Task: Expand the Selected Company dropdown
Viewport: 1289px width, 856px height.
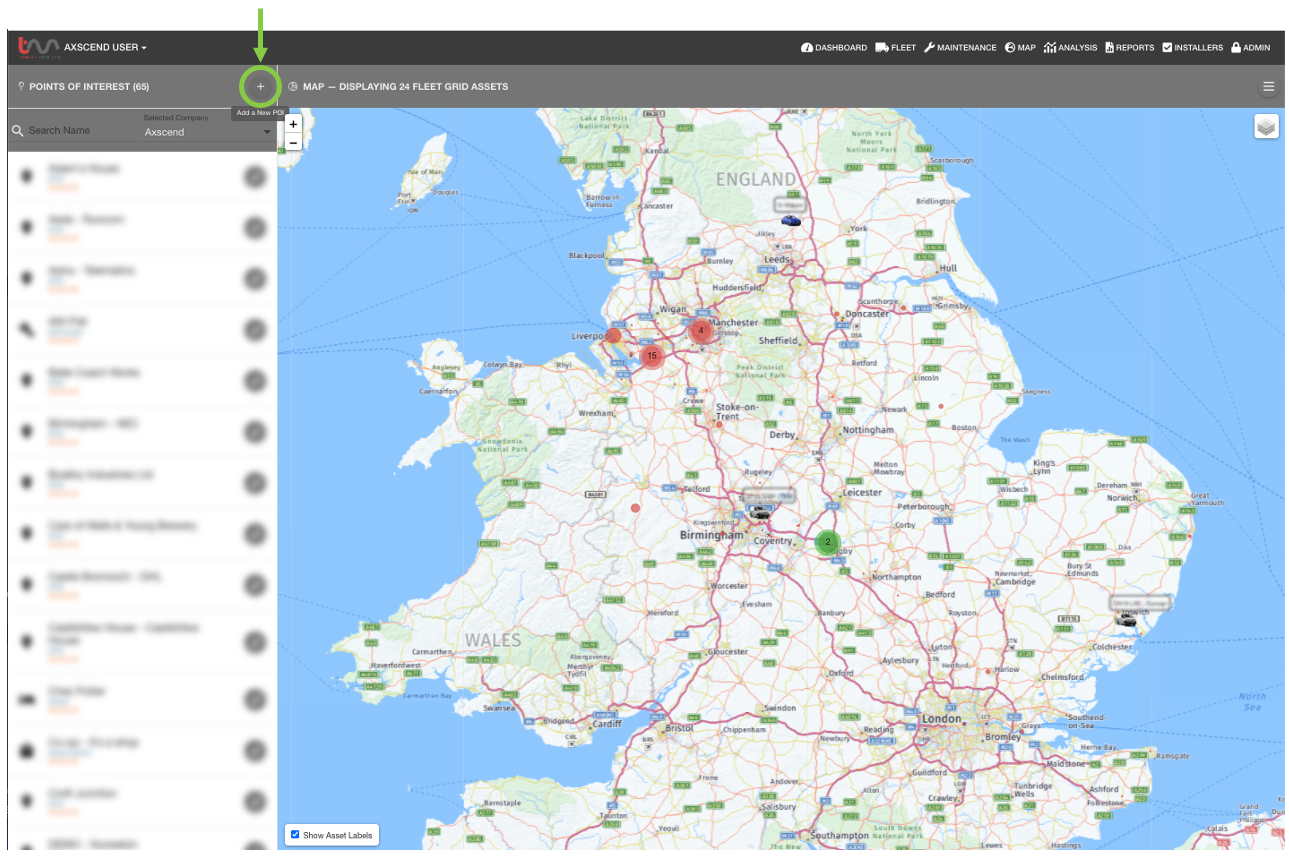Action: coord(207,132)
